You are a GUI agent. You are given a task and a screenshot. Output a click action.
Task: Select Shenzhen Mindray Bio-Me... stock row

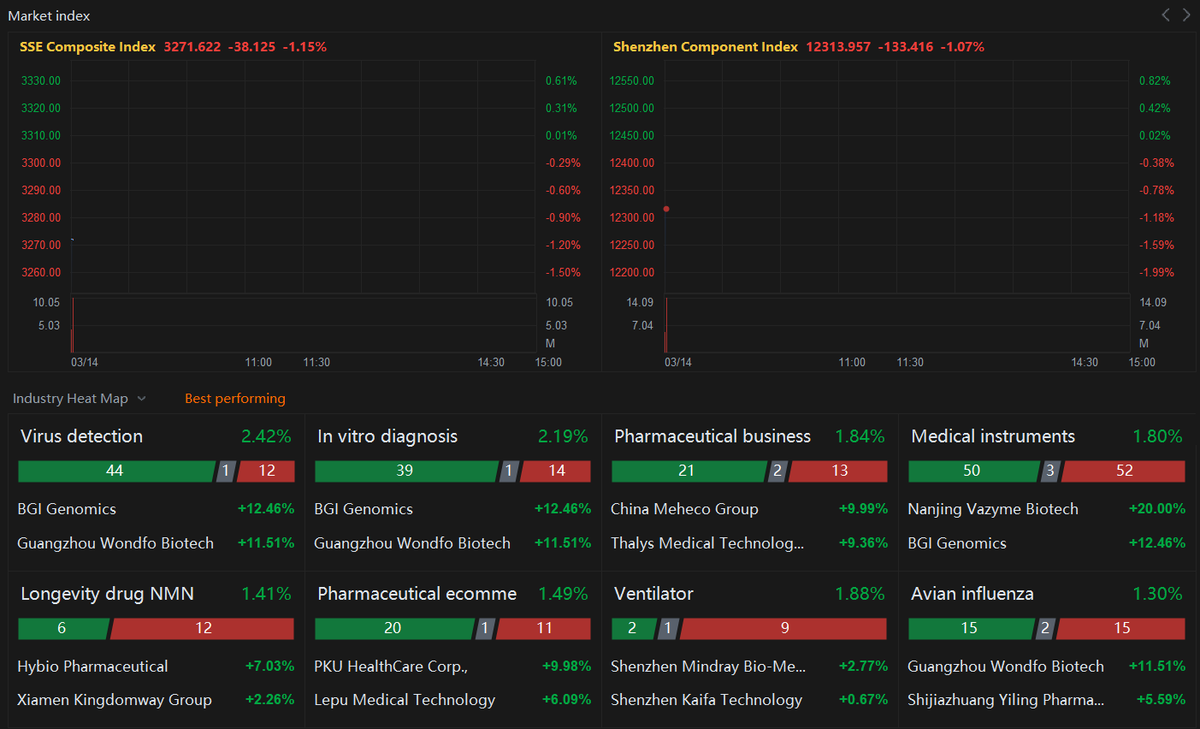point(750,666)
